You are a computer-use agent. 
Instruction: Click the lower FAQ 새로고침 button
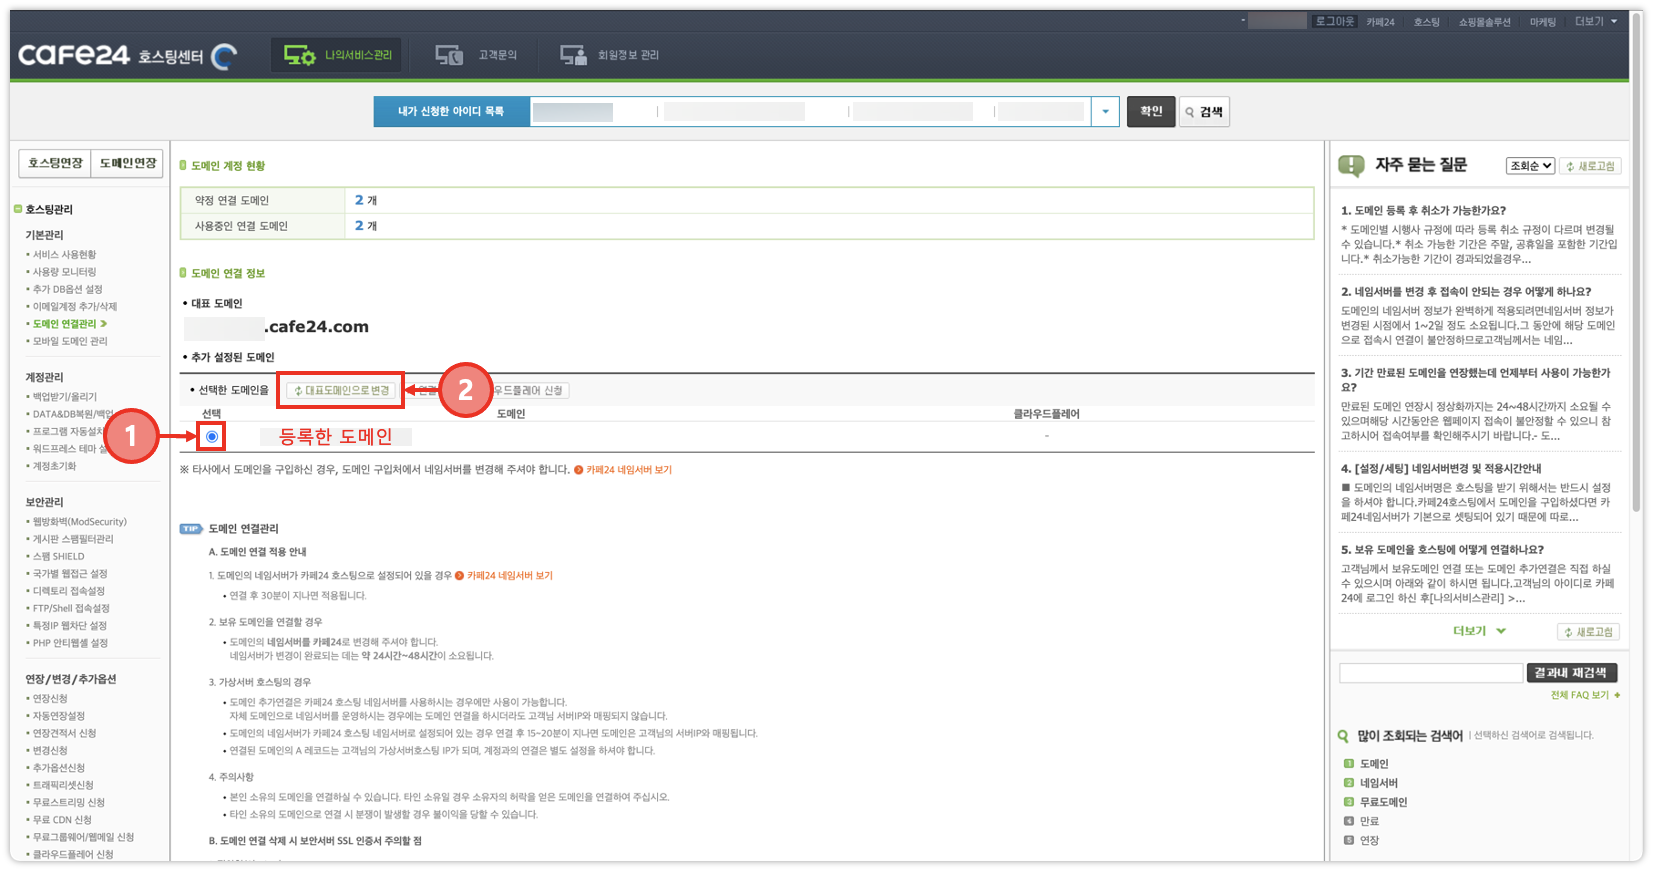[1589, 632]
